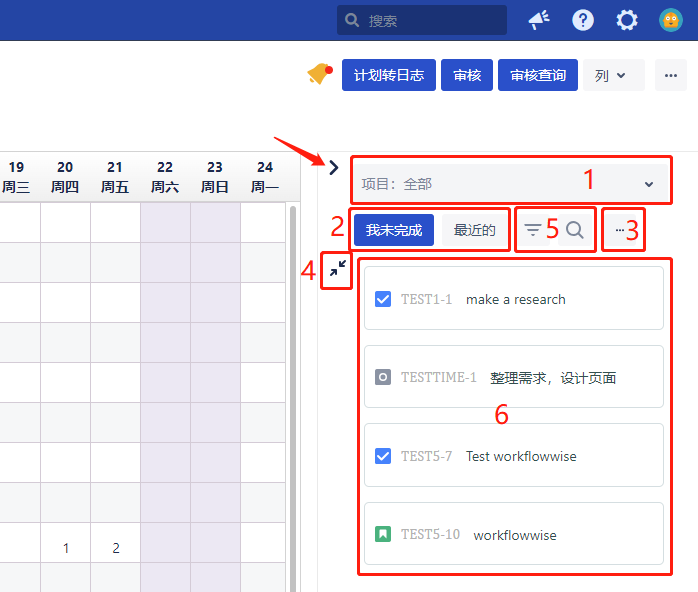Click the 计划转日志 button

(388, 75)
